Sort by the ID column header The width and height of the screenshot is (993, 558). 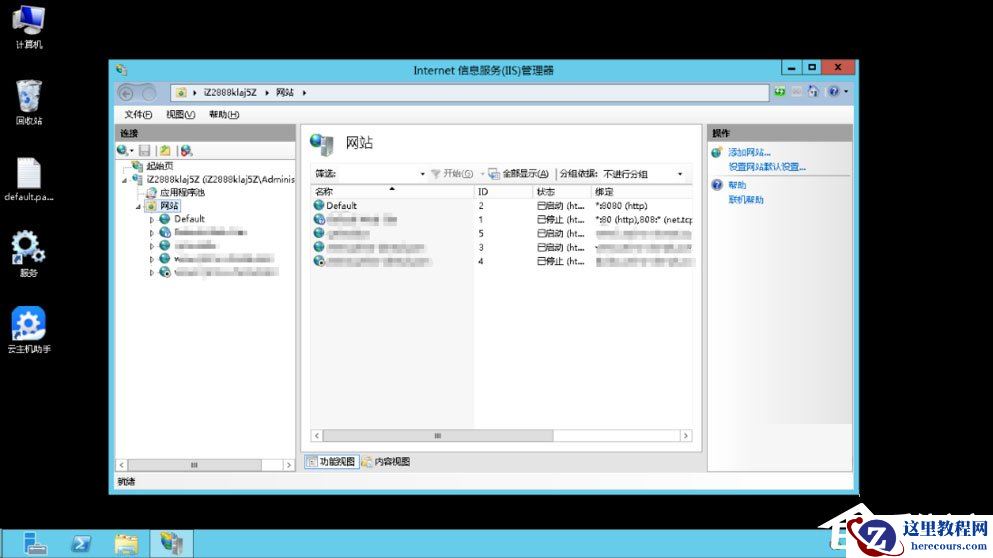[503, 191]
